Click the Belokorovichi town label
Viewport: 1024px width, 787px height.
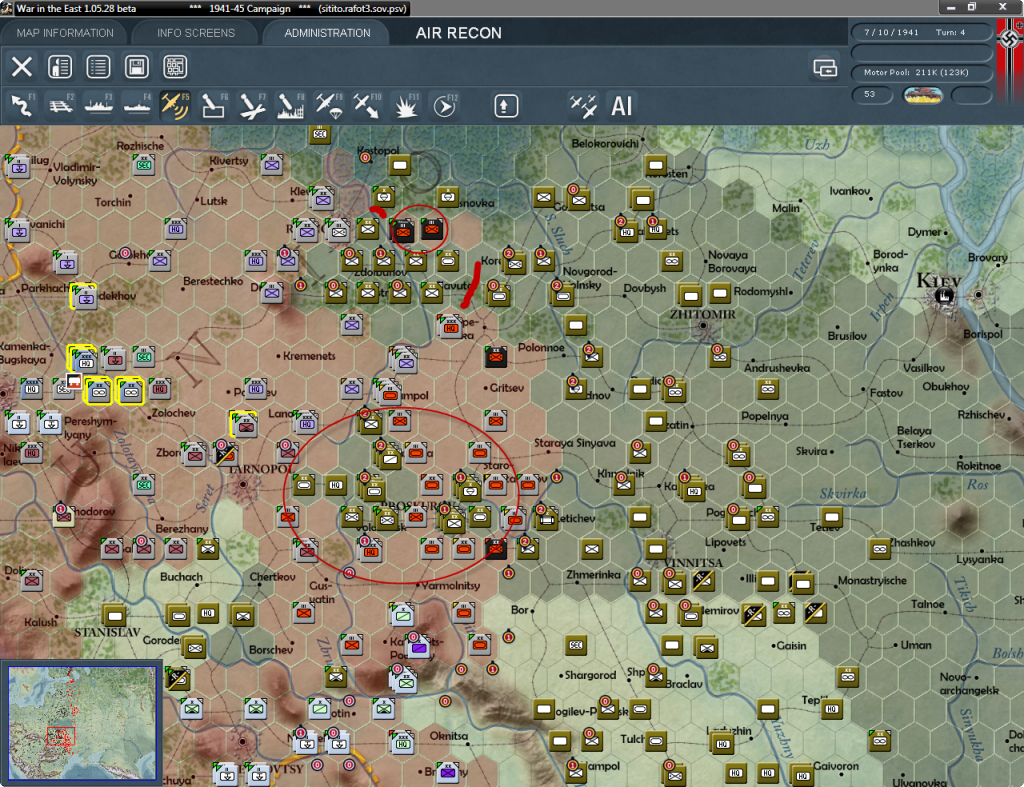[605, 143]
